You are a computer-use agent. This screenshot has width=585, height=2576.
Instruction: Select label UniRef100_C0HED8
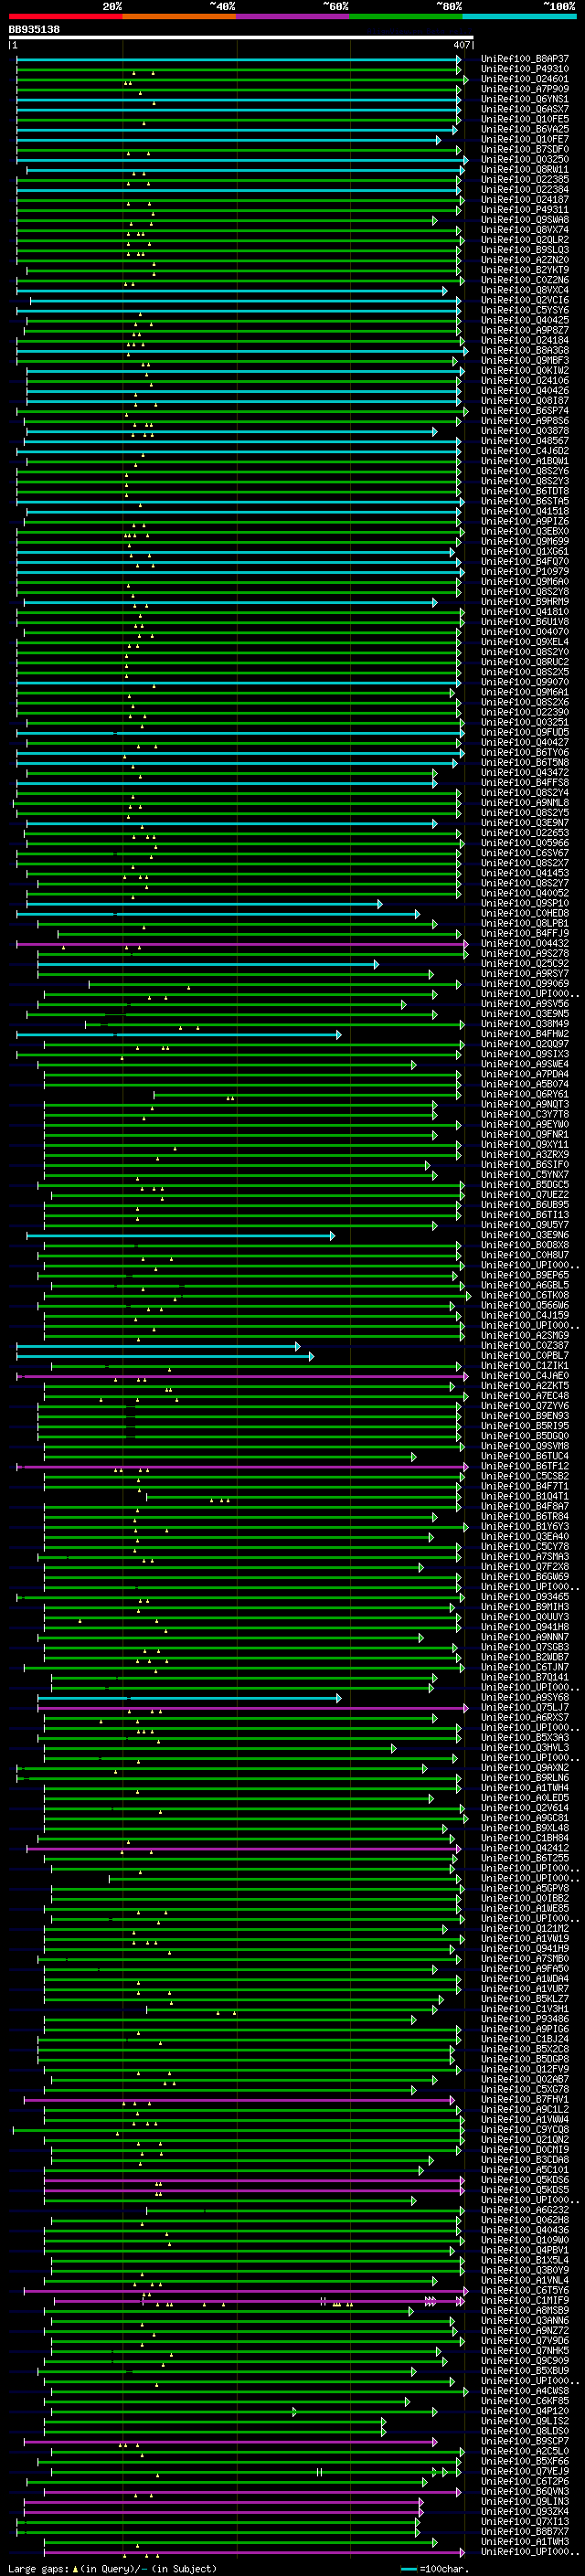525,913
